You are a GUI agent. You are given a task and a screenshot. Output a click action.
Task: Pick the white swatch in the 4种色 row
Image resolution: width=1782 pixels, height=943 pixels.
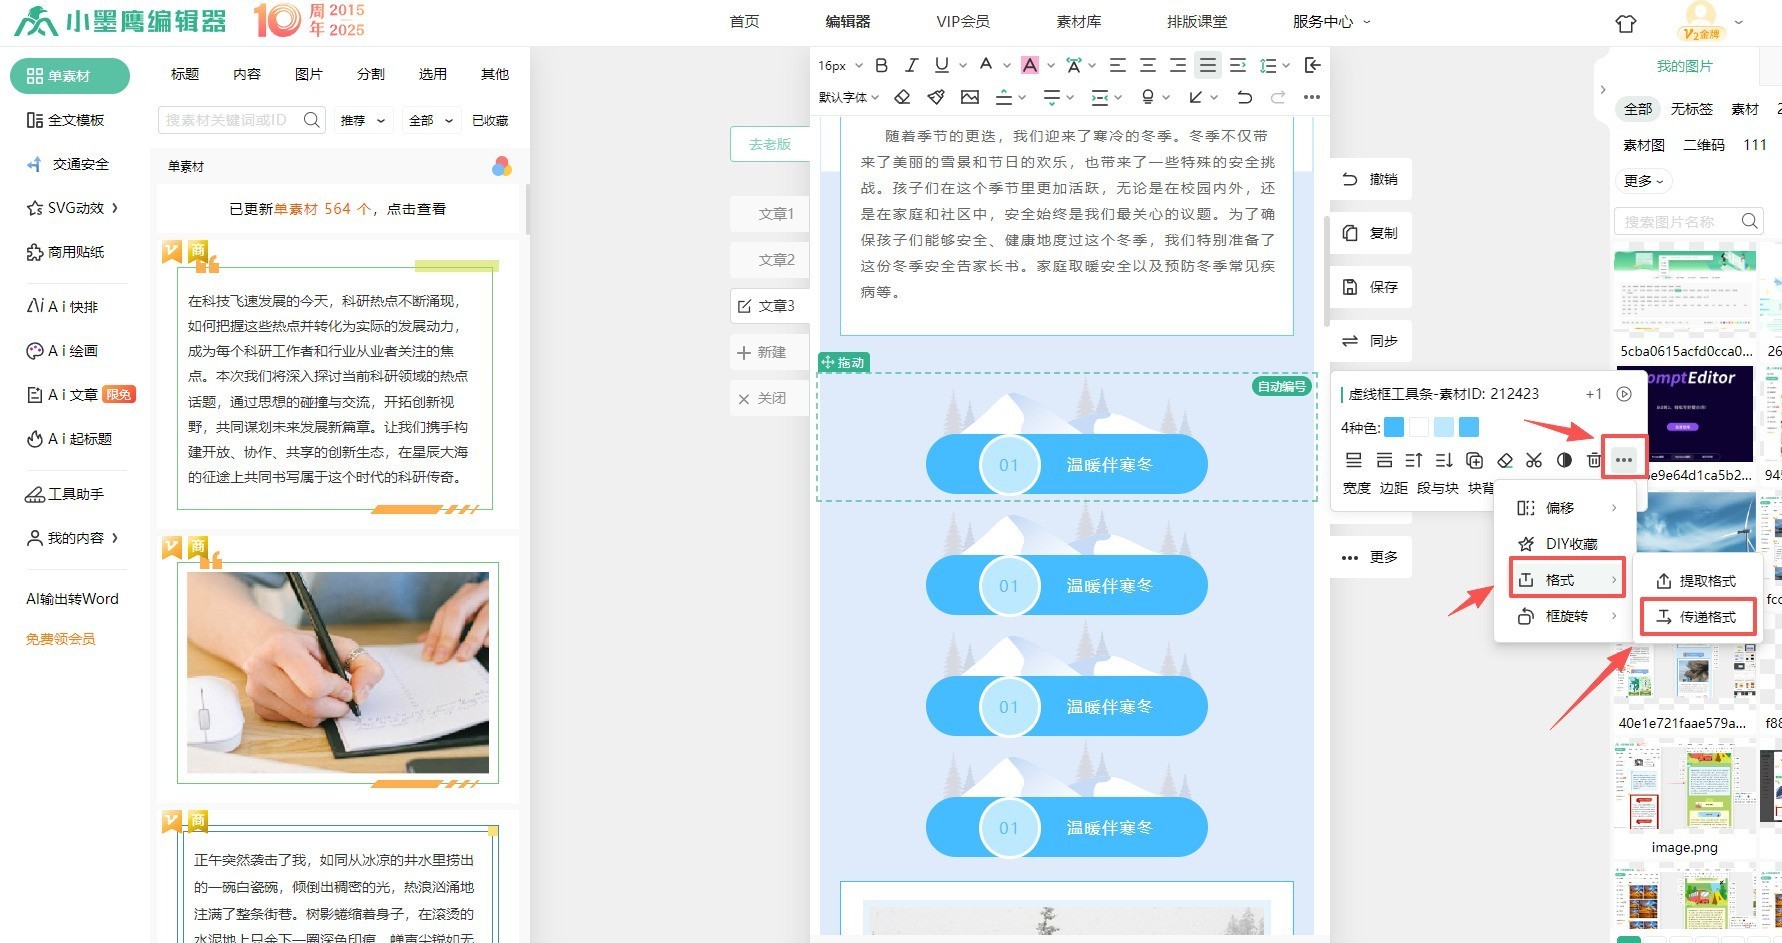click(1419, 428)
